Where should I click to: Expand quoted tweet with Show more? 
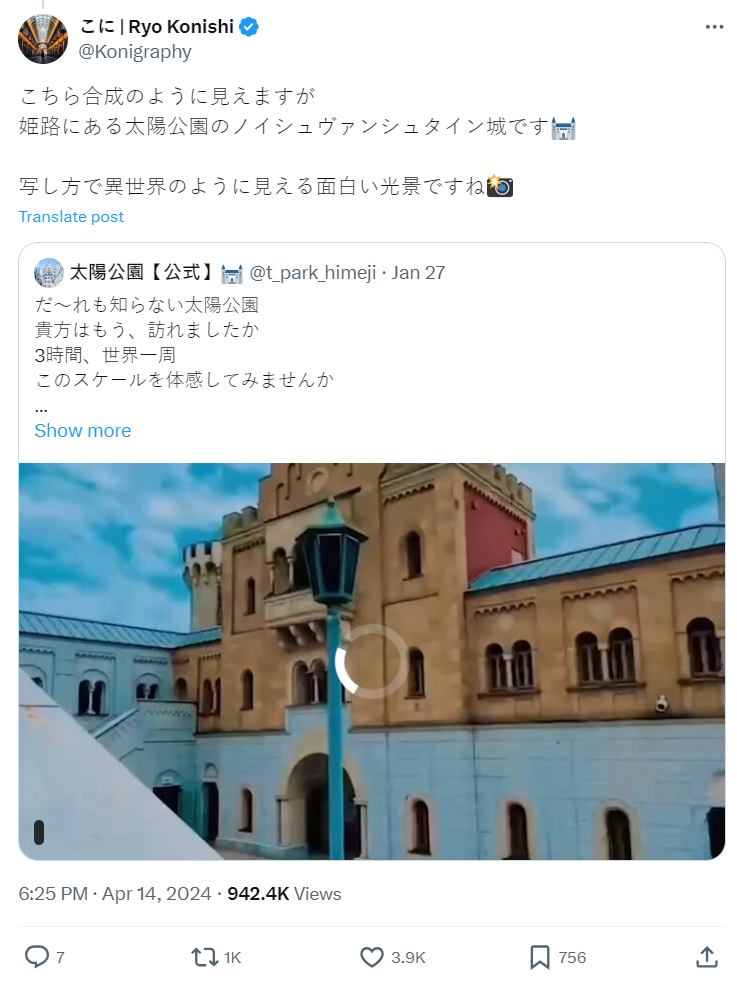coord(83,431)
